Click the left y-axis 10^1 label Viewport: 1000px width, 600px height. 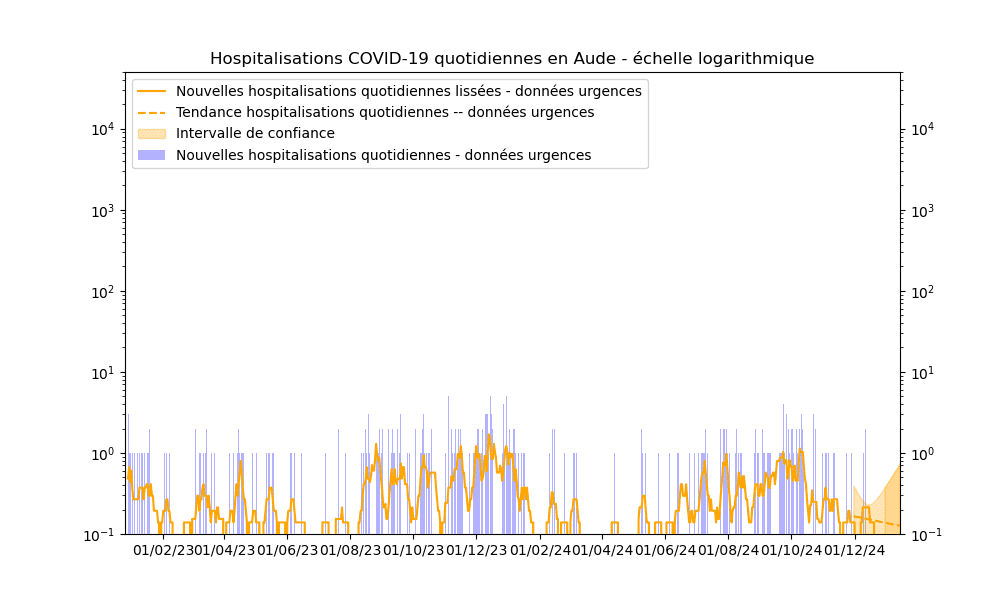pyautogui.click(x=103, y=373)
